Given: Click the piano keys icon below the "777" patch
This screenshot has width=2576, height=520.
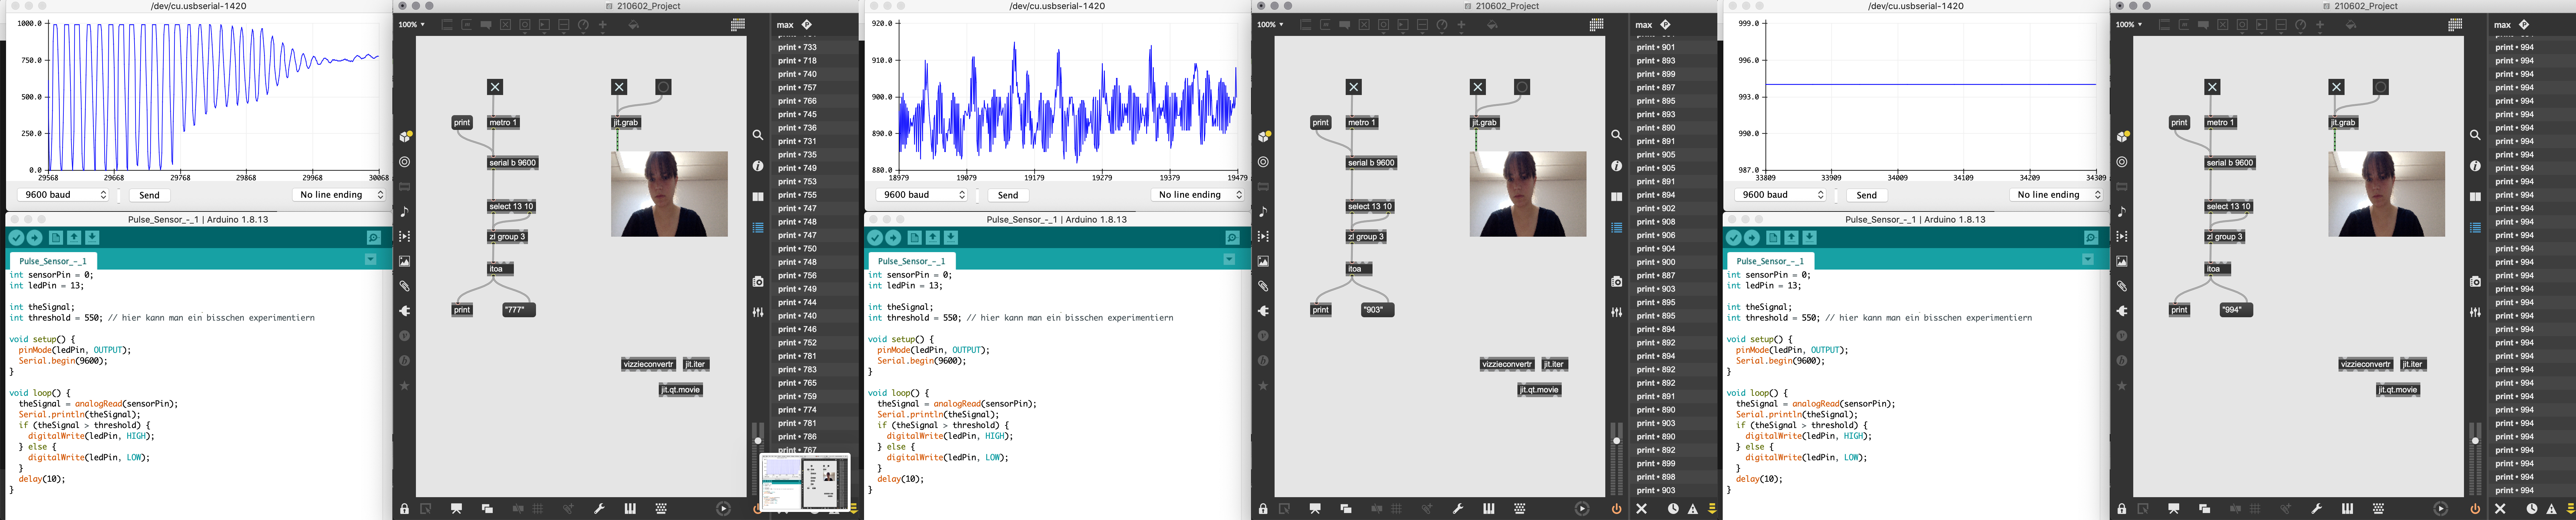Looking at the screenshot, I should tap(630, 509).
